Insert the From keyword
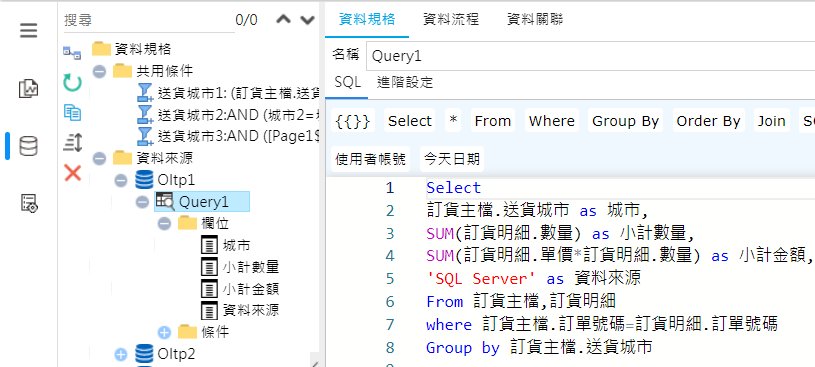 (493, 121)
